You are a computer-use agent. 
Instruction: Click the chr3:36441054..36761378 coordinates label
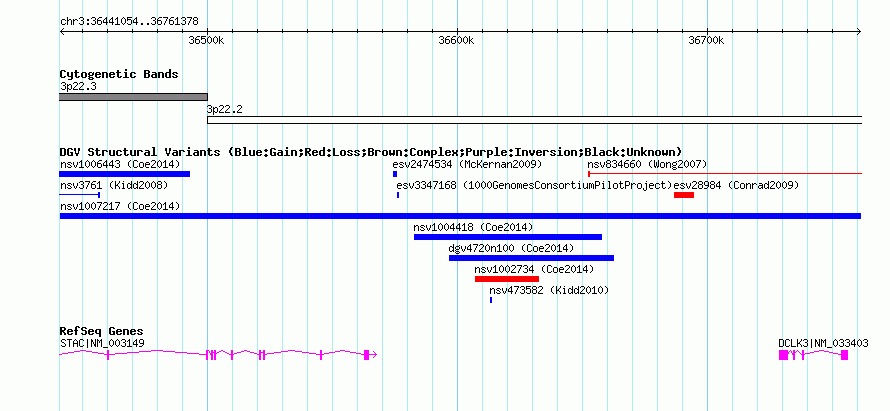129,22
